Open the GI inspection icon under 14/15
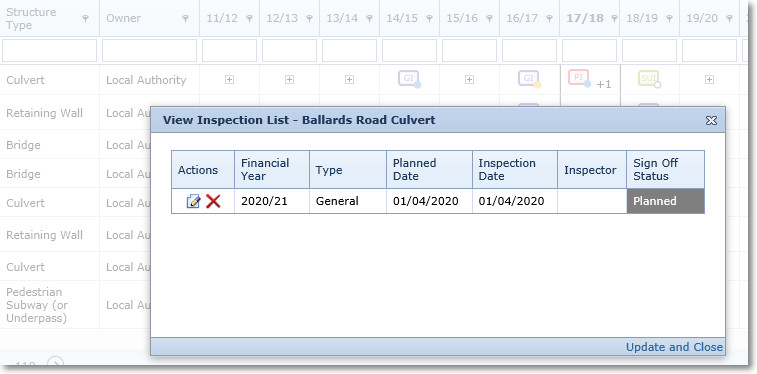 (x=409, y=79)
